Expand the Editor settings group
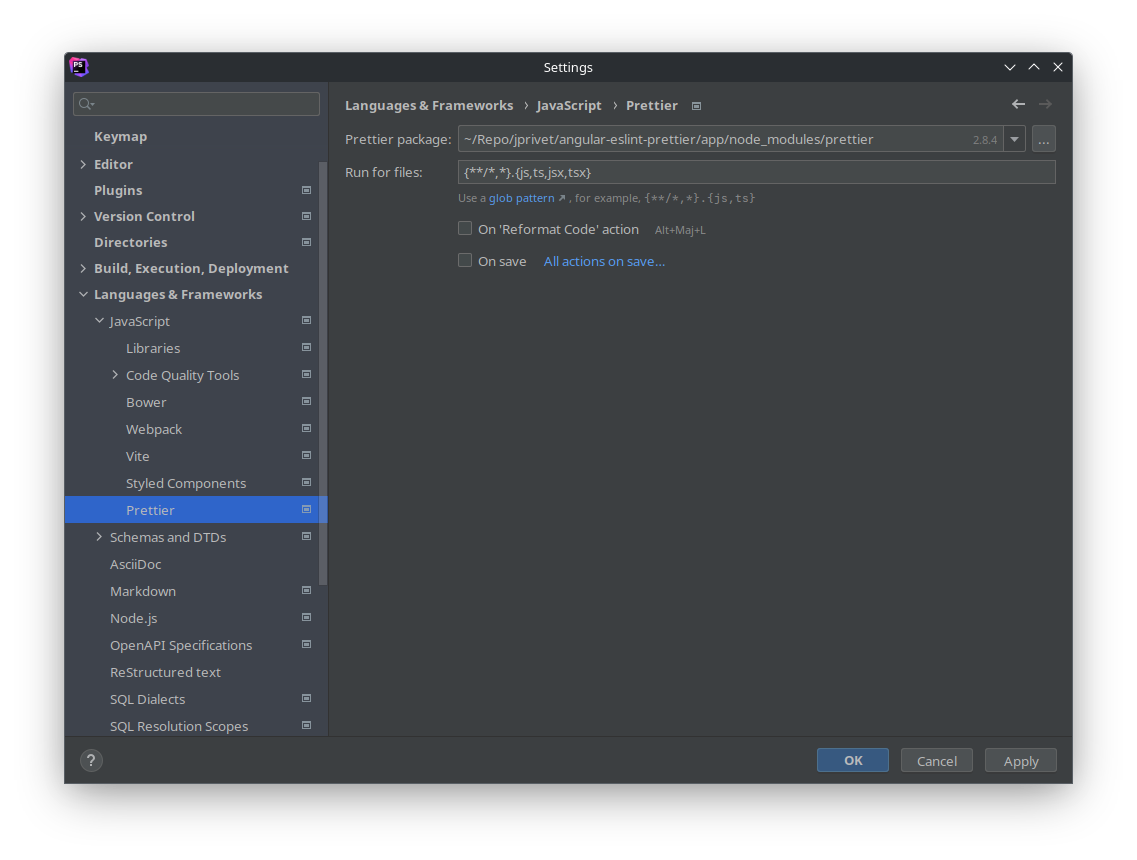 click(x=83, y=165)
